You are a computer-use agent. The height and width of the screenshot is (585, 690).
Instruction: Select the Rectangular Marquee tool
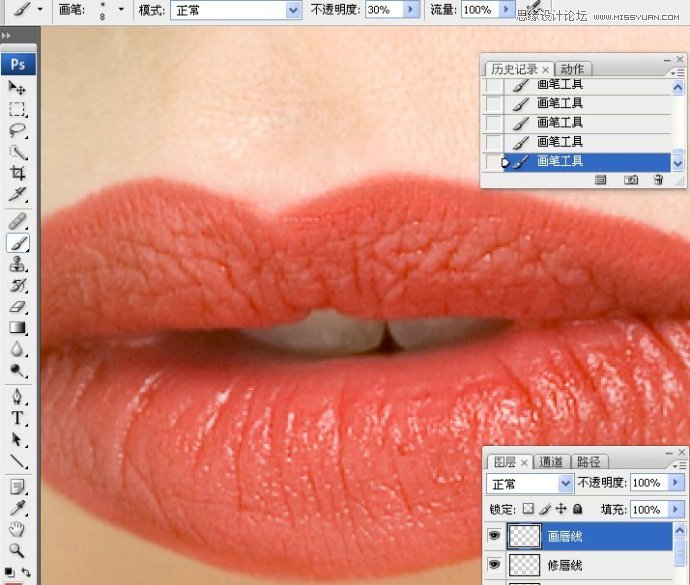coord(17,109)
